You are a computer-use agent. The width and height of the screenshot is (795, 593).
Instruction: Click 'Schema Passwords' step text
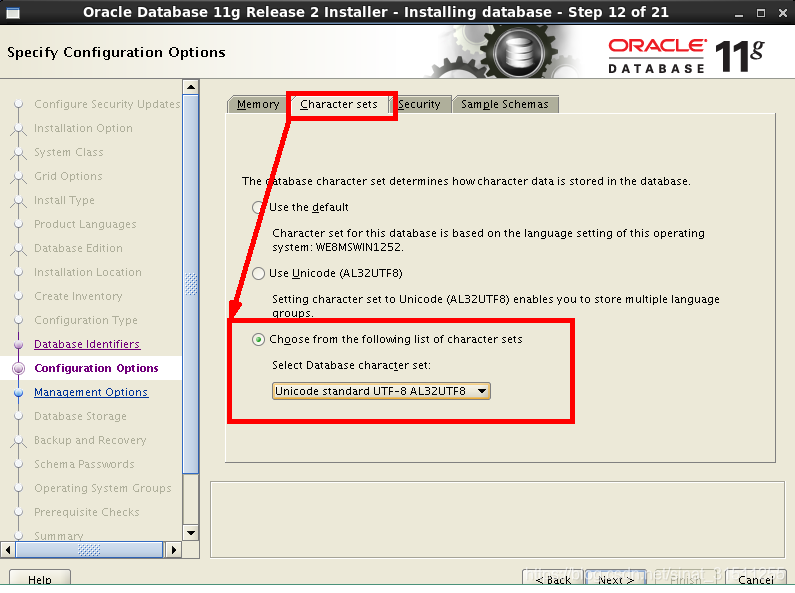(x=84, y=464)
